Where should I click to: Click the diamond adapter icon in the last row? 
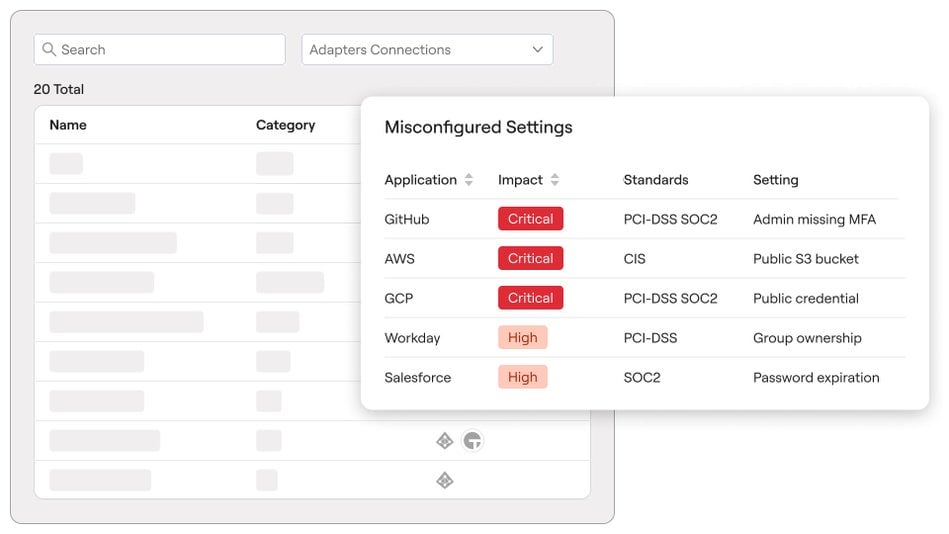(x=445, y=481)
